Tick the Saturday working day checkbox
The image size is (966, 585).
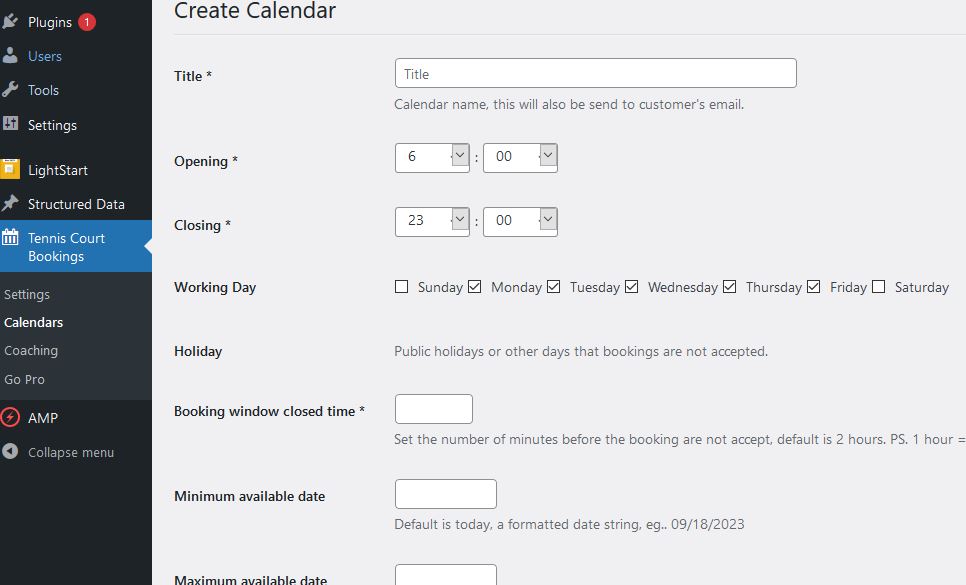pyautogui.click(x=879, y=287)
